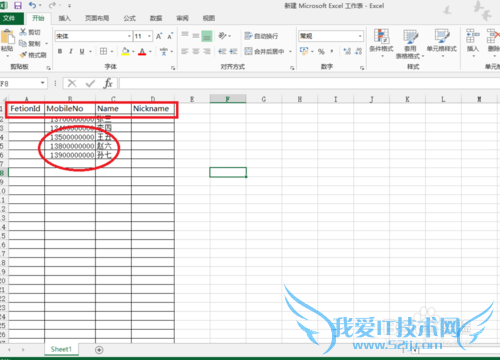Apply Percent Style format
The image size is (500, 360).
tap(321, 51)
